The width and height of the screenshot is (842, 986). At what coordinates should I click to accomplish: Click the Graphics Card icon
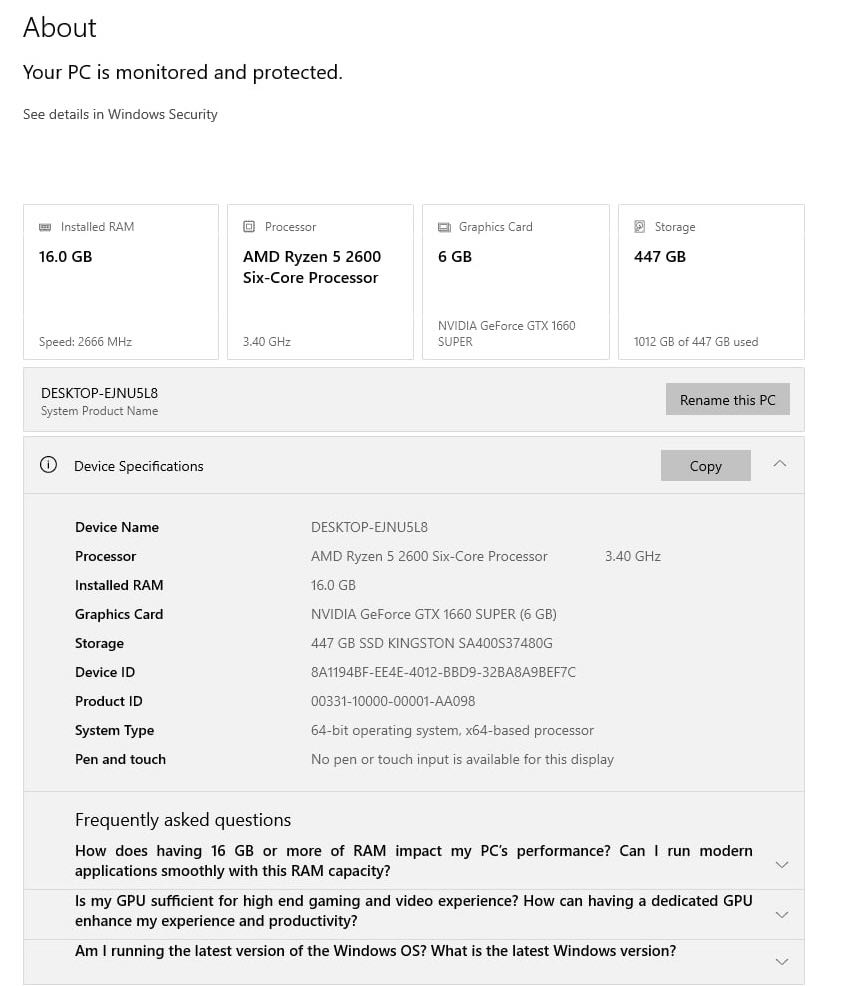tap(444, 227)
